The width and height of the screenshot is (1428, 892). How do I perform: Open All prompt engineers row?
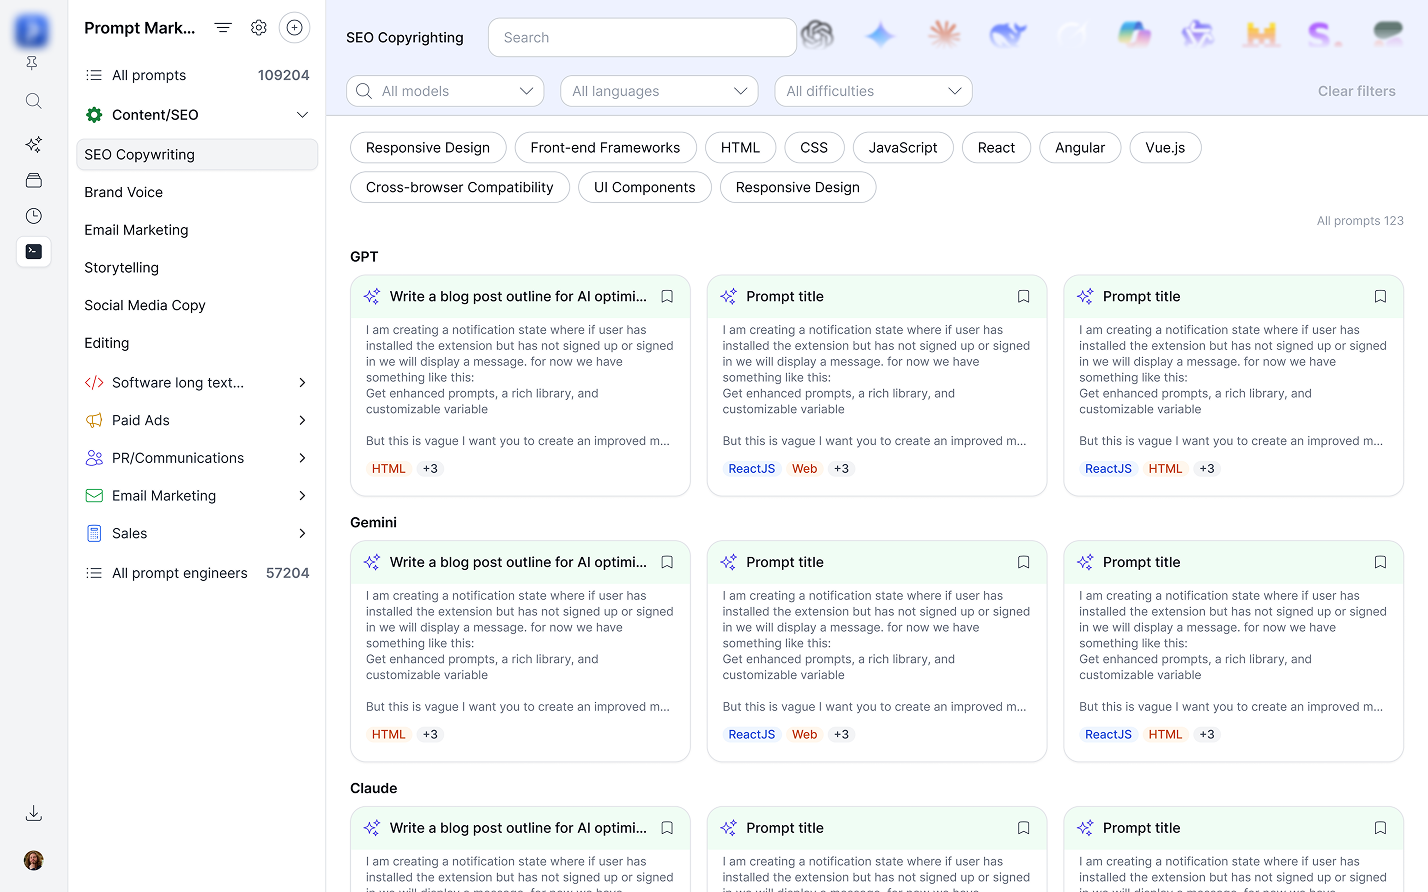point(197,573)
